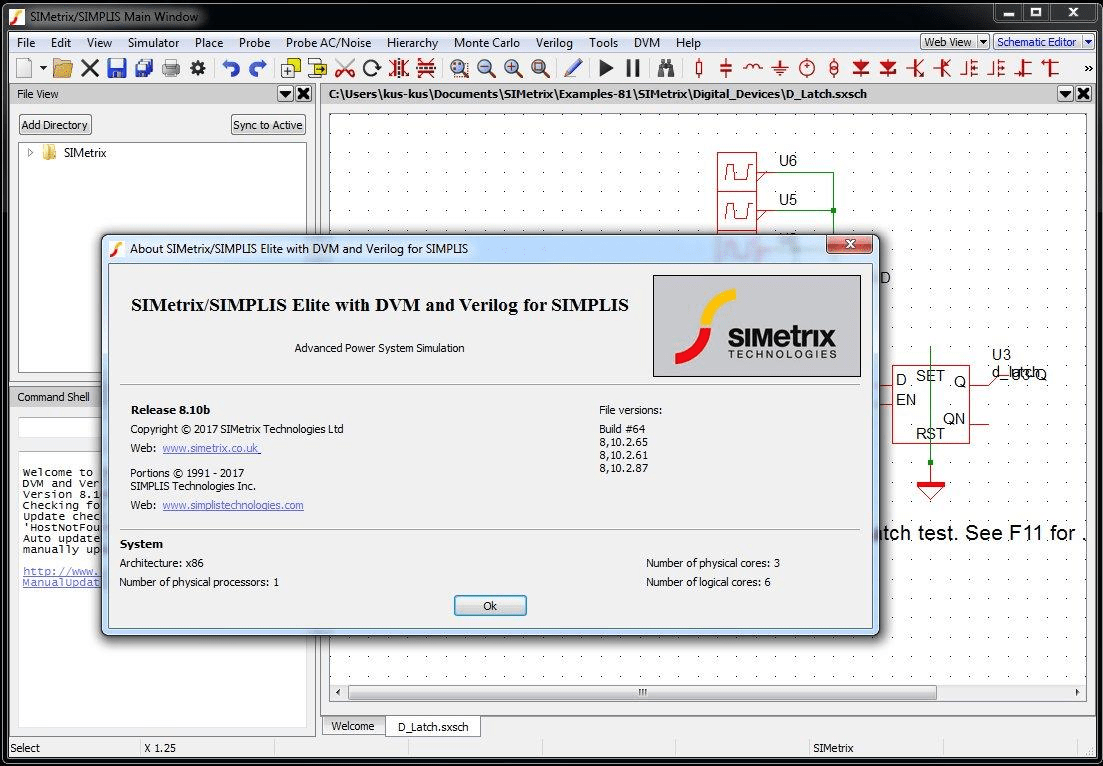
Task: Open the File menu
Action: [26, 42]
